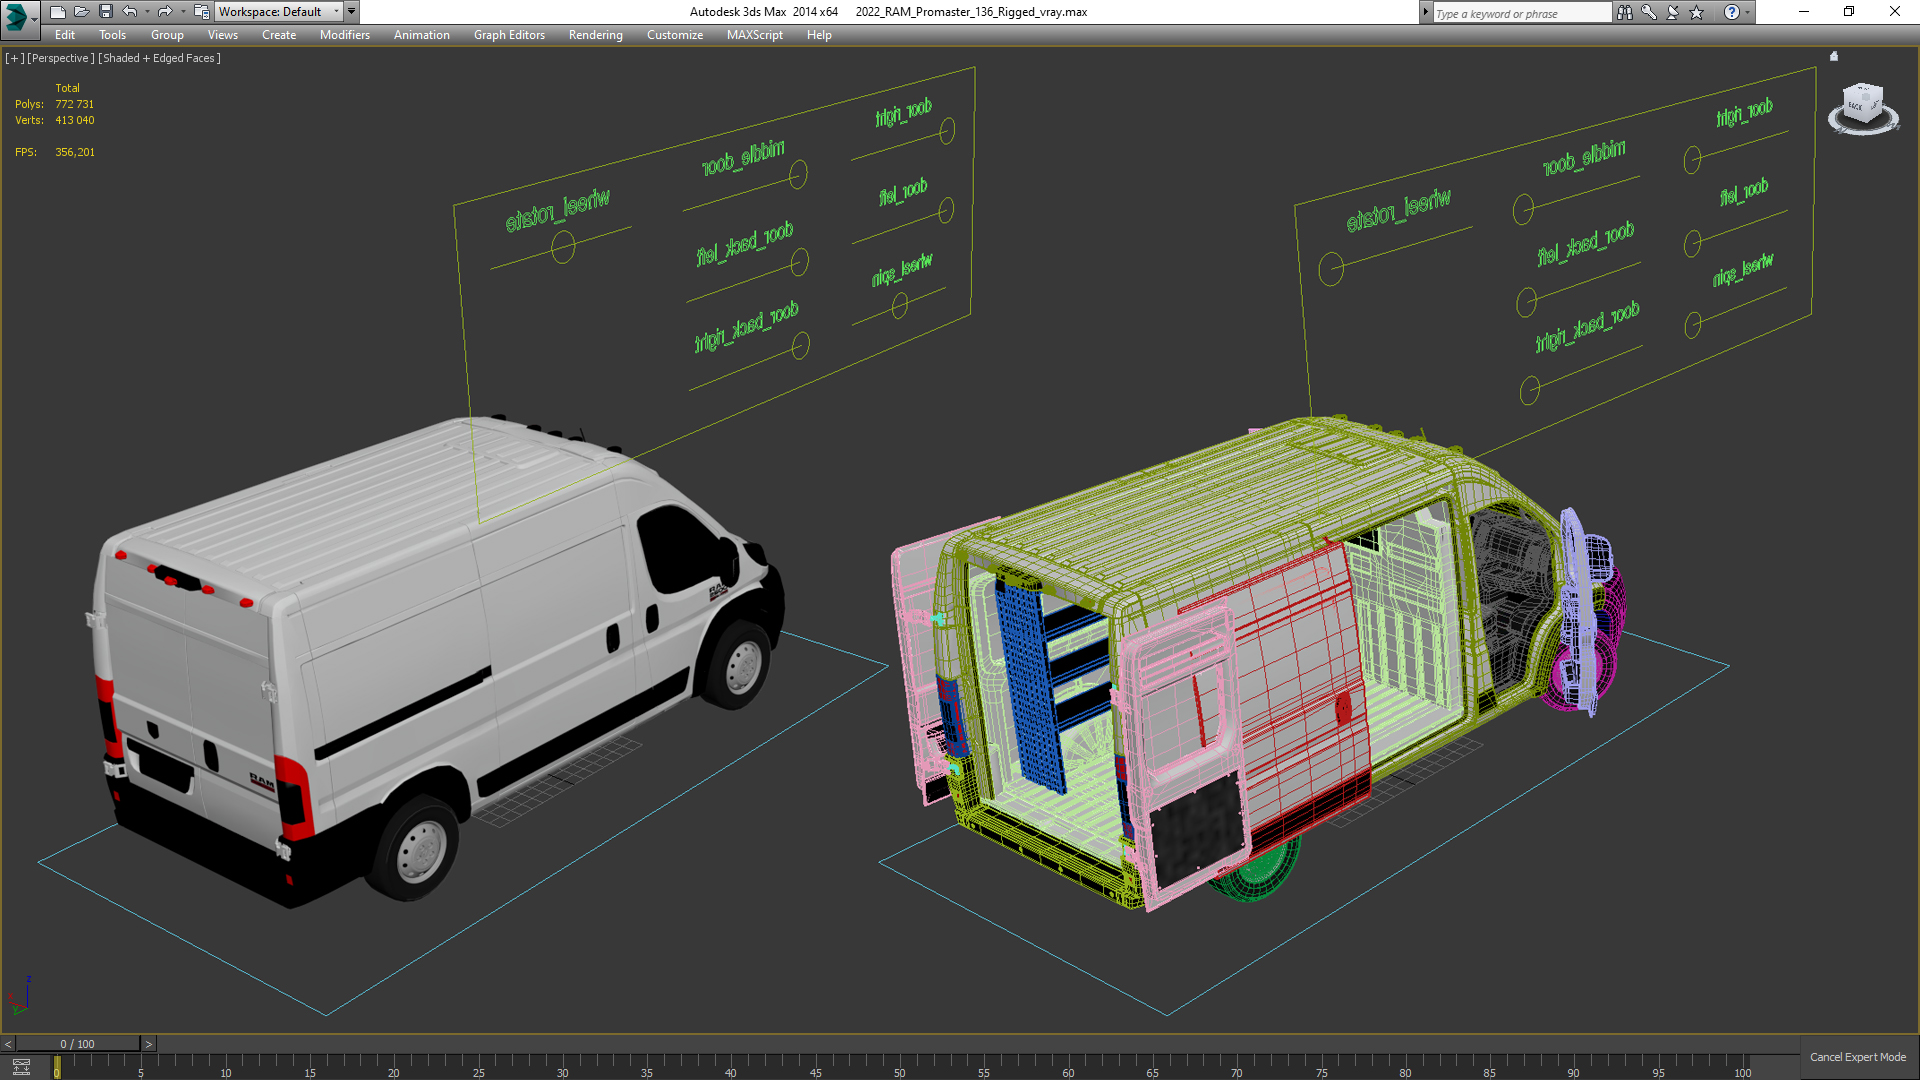Open Subscription Center key icon
The width and height of the screenshot is (1920, 1080).
pyautogui.click(x=1649, y=12)
